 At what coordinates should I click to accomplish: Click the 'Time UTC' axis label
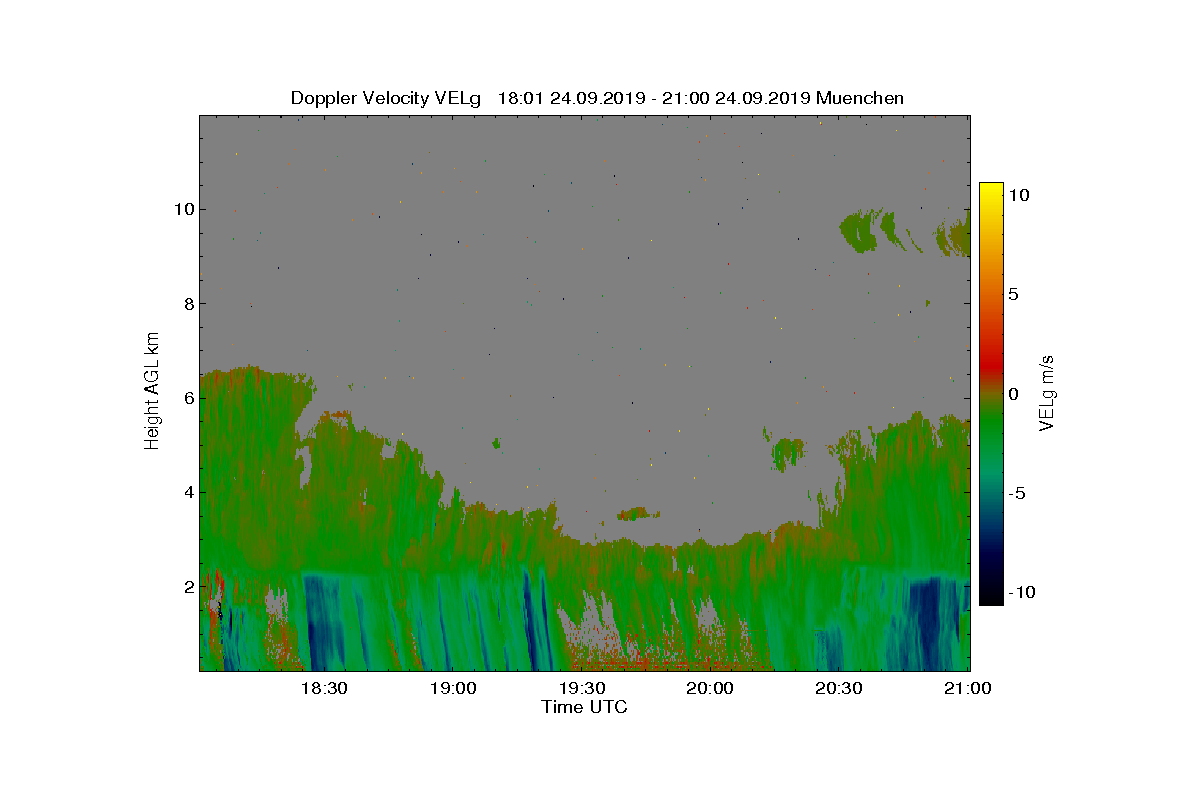585,707
